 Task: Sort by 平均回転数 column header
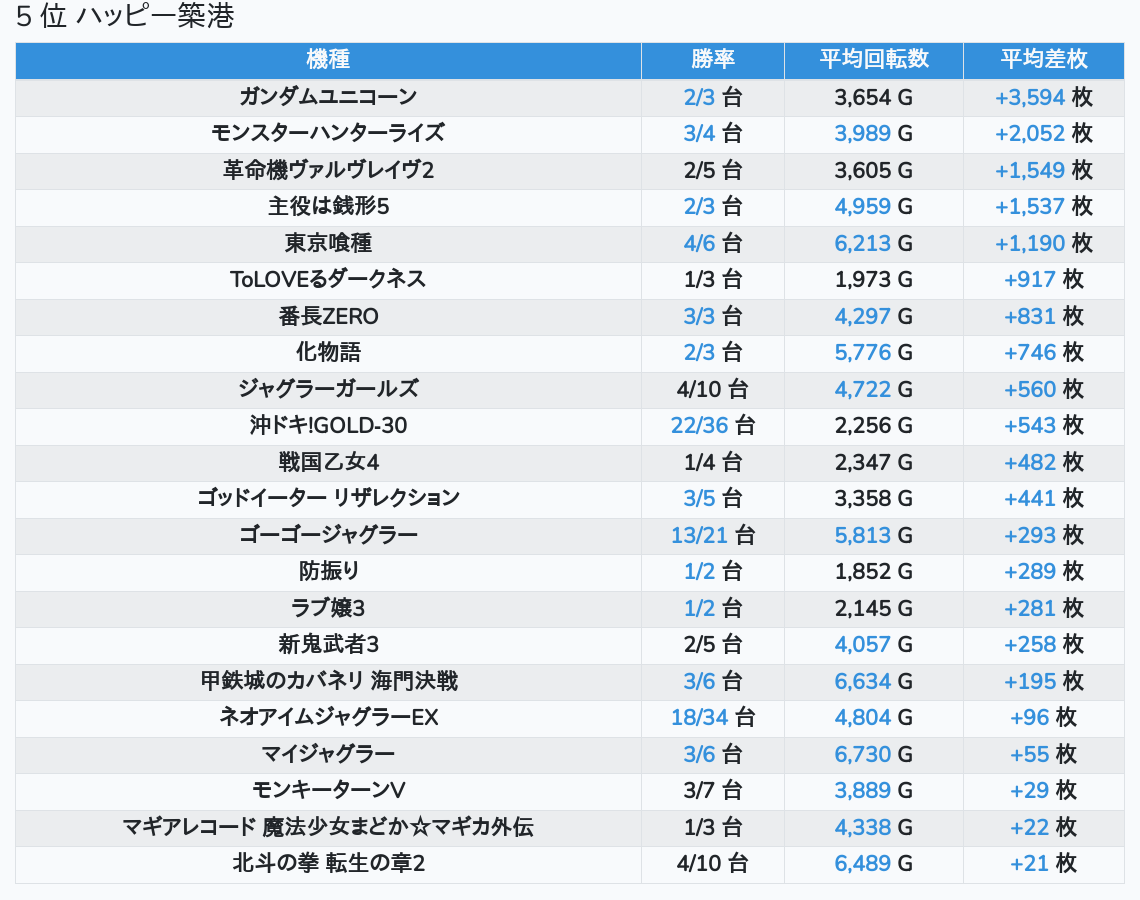[x=873, y=60]
